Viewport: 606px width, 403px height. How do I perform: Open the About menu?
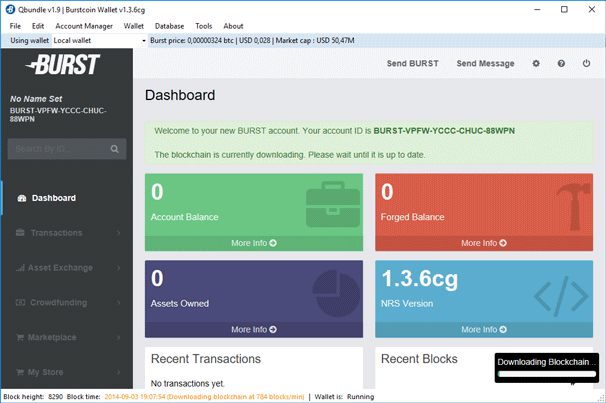233,26
